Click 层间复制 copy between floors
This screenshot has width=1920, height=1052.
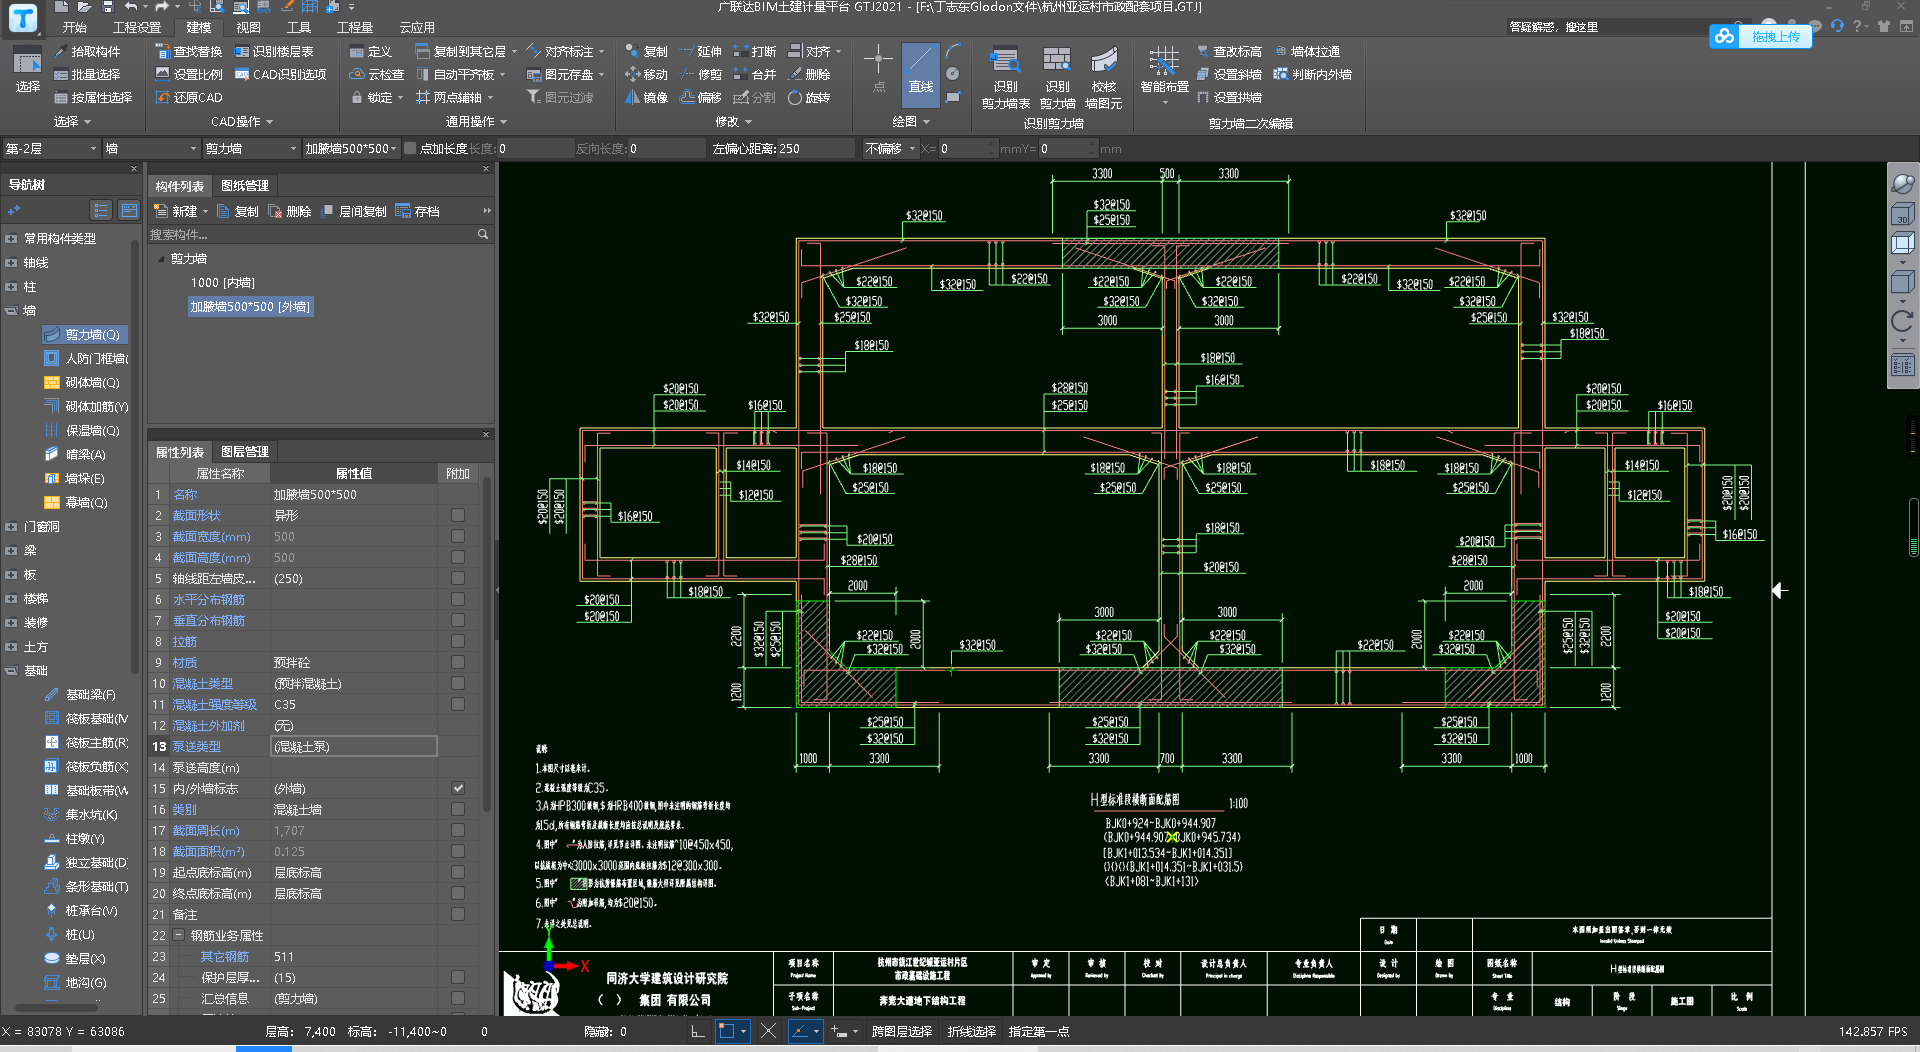(x=354, y=211)
